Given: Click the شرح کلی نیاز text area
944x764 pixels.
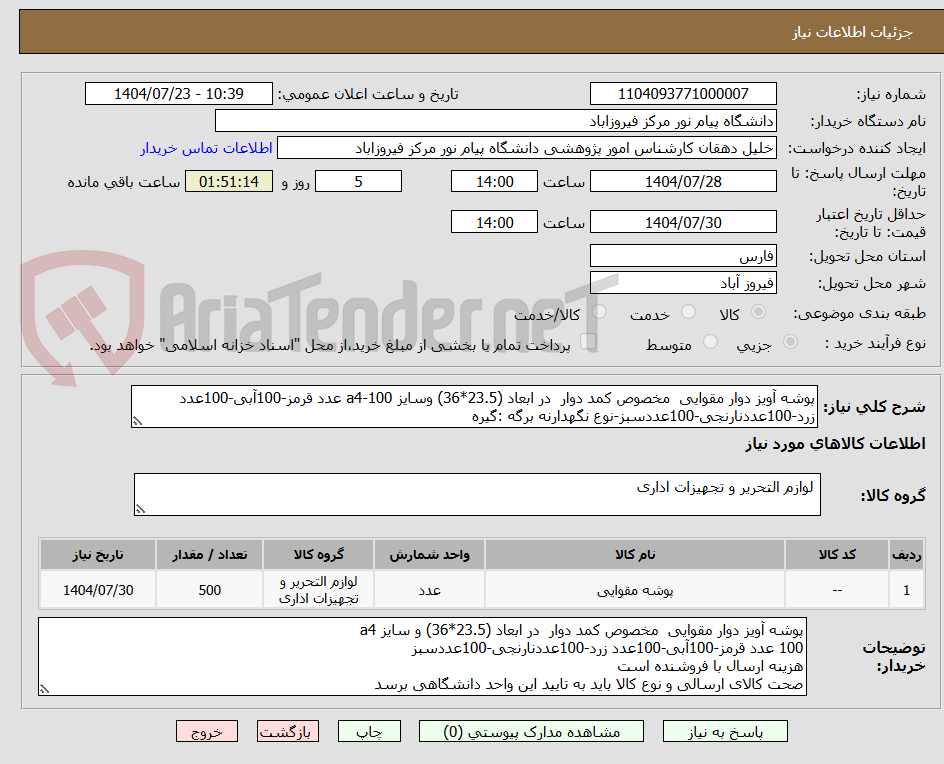Looking at the screenshot, I should pos(474,407).
